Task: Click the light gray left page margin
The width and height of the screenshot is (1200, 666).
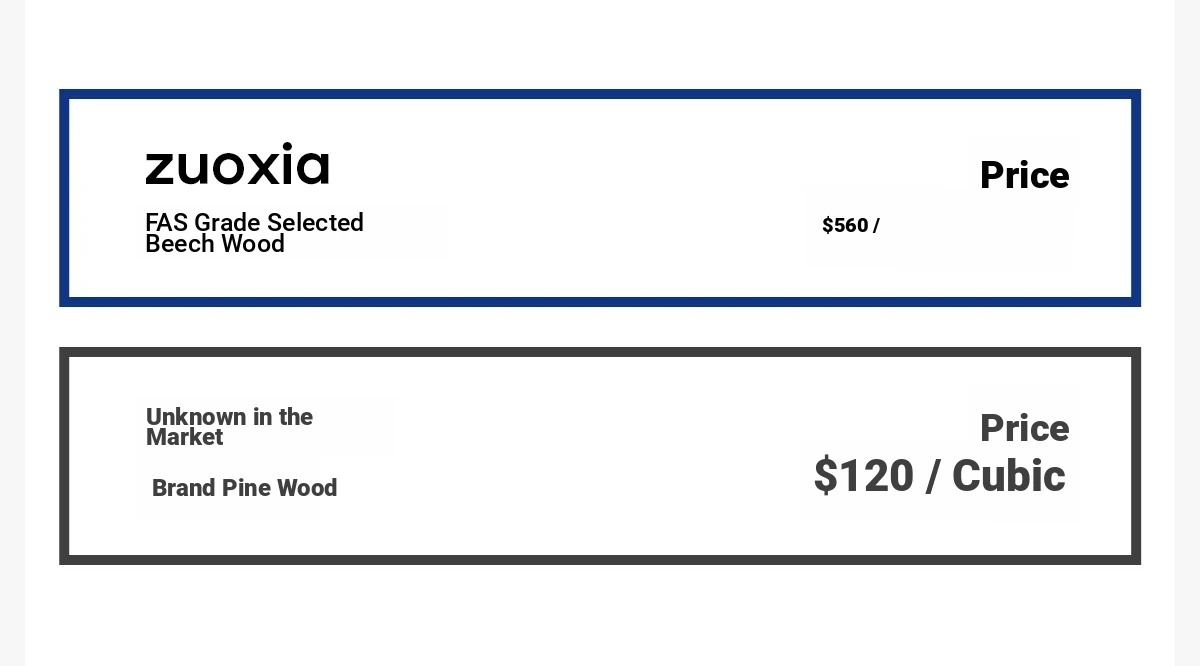Action: [12, 333]
